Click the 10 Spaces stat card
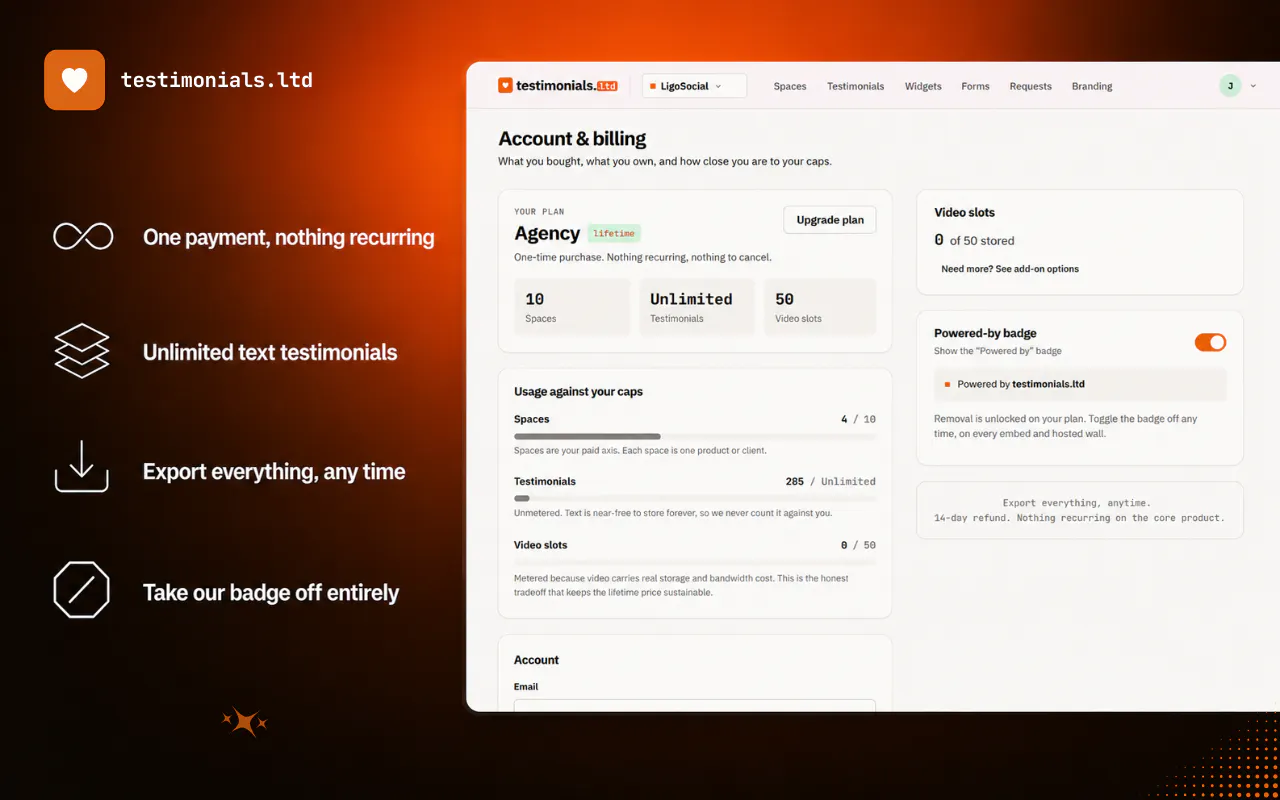 (x=572, y=307)
